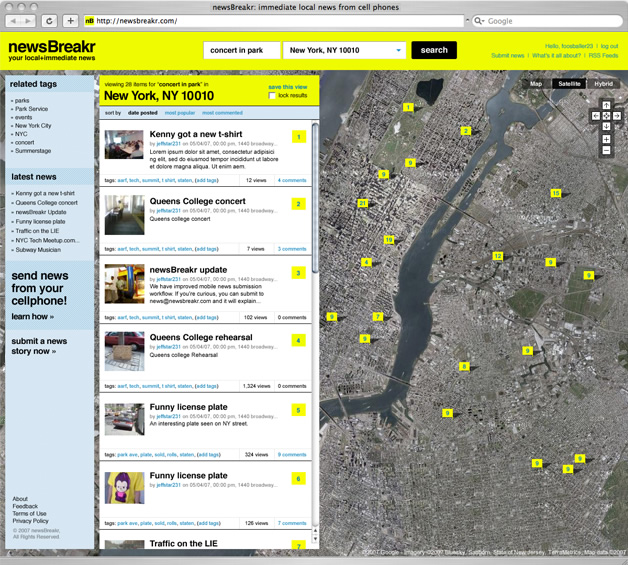Click the browser URL address field

[x=274, y=21]
